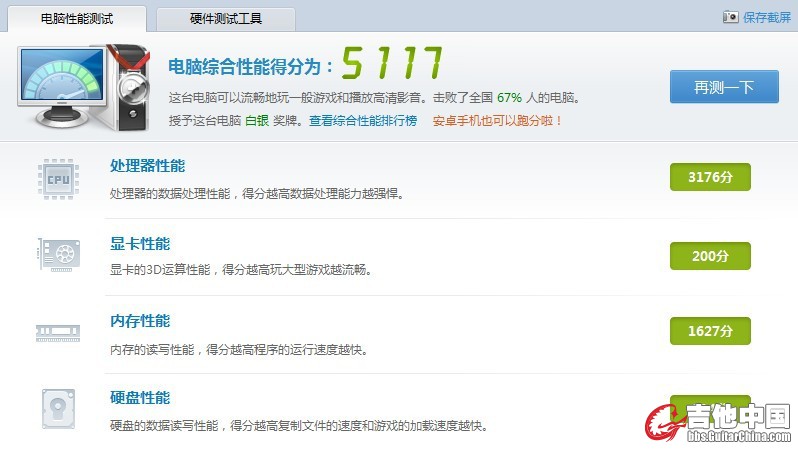Click the 1627分 memory score badge
The height and width of the screenshot is (452, 798).
tap(710, 331)
